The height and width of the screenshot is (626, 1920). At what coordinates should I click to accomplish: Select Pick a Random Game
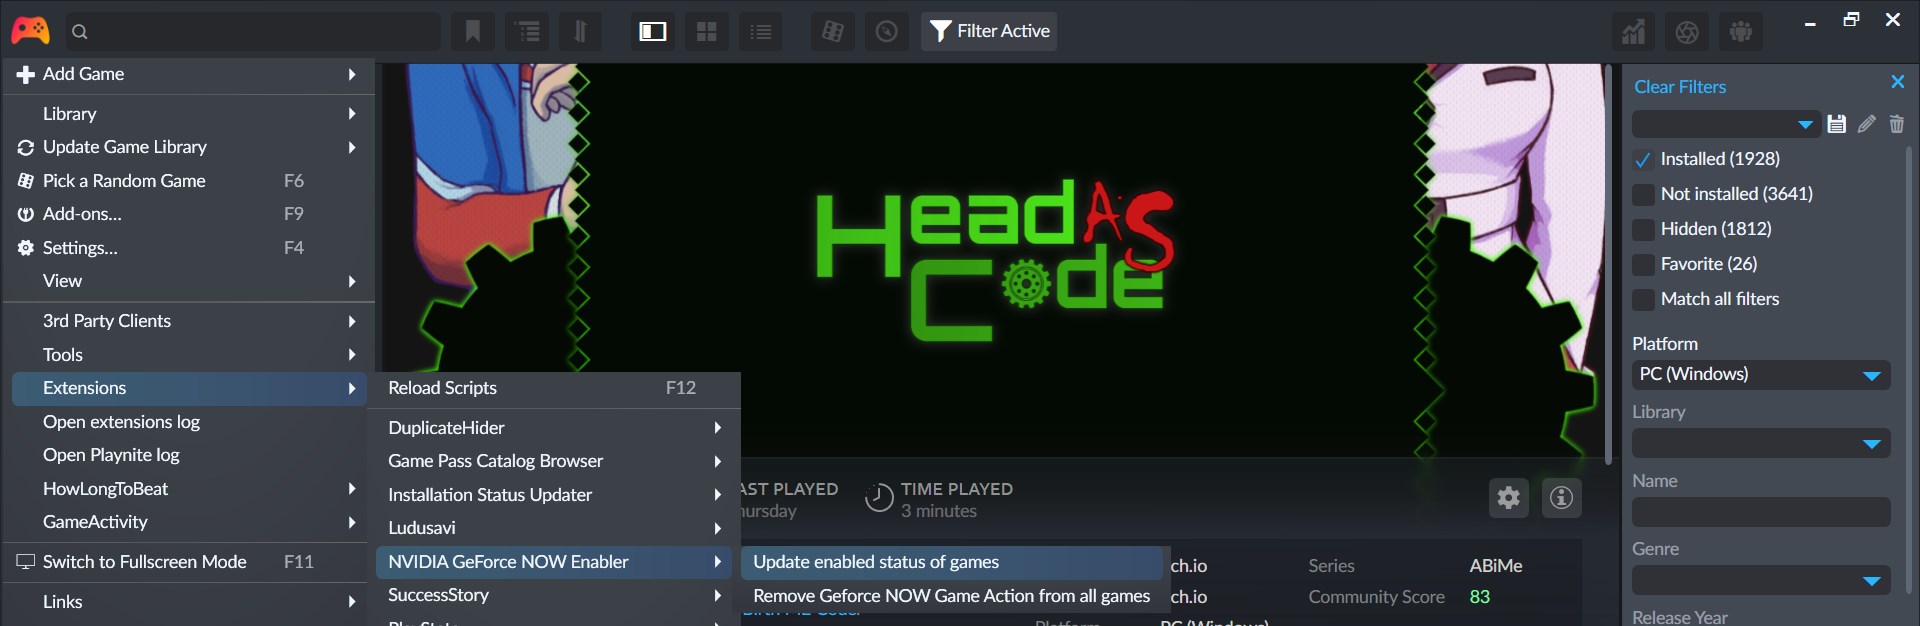(188, 181)
